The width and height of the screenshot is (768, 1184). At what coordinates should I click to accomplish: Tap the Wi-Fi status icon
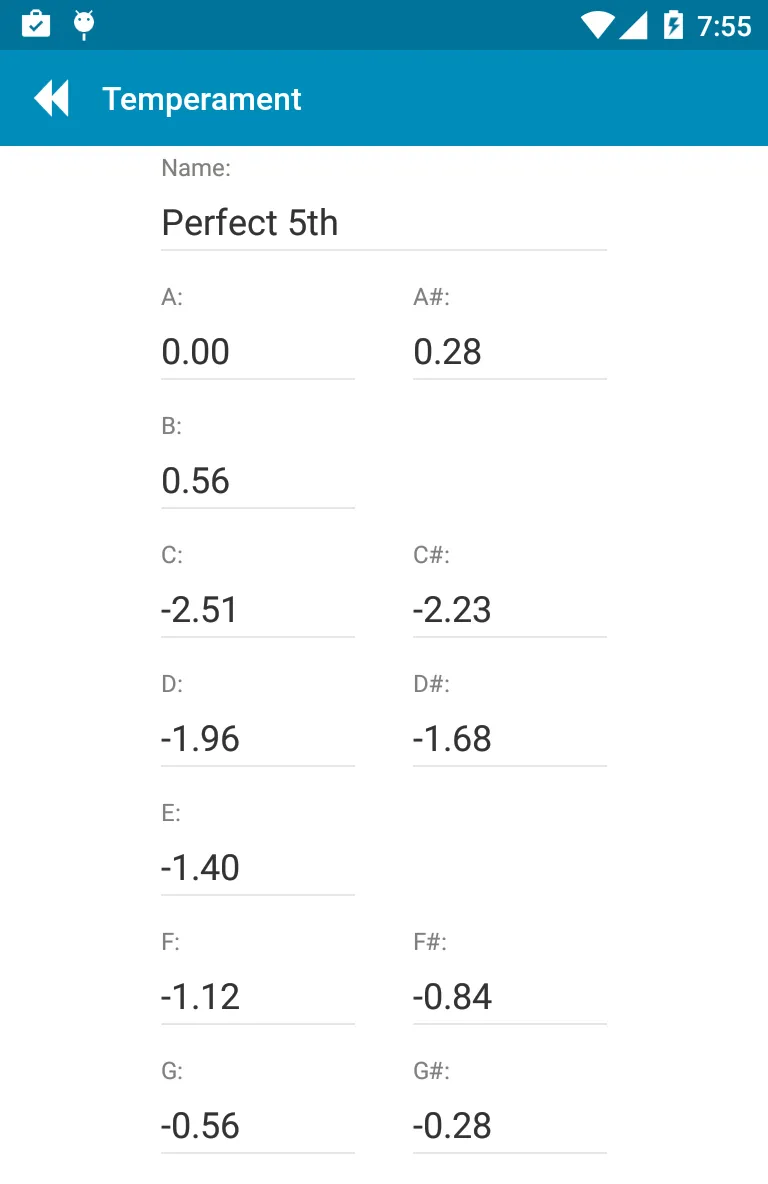[x=596, y=25]
